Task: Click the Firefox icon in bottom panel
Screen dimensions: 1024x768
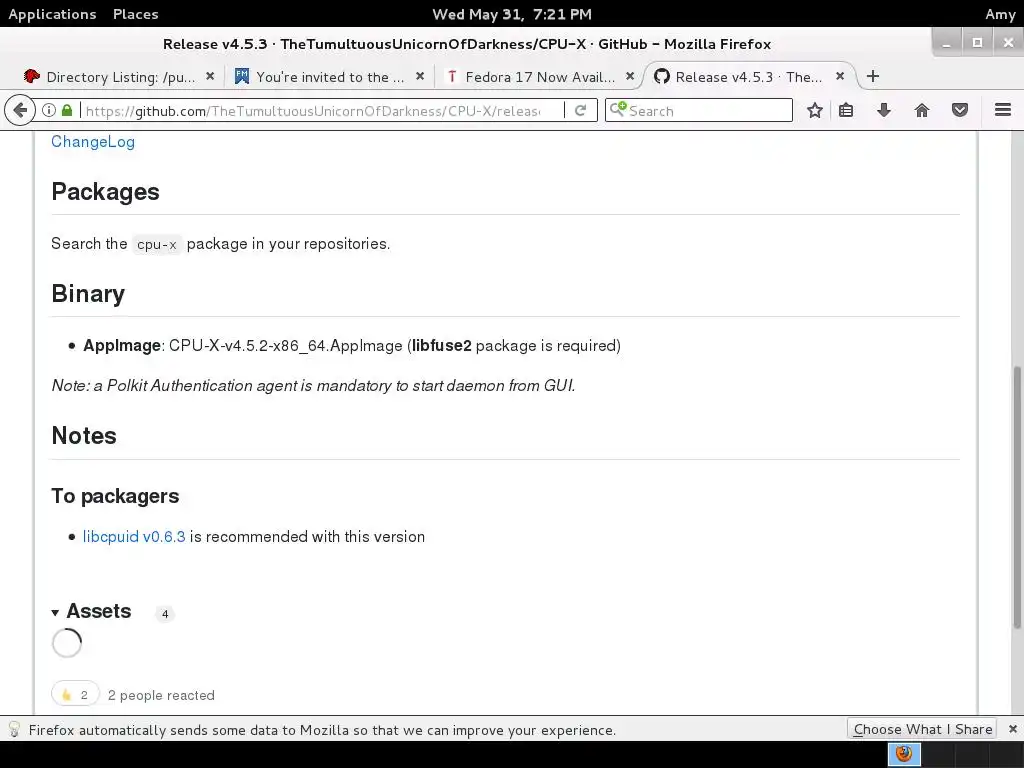Action: pyautogui.click(x=904, y=754)
